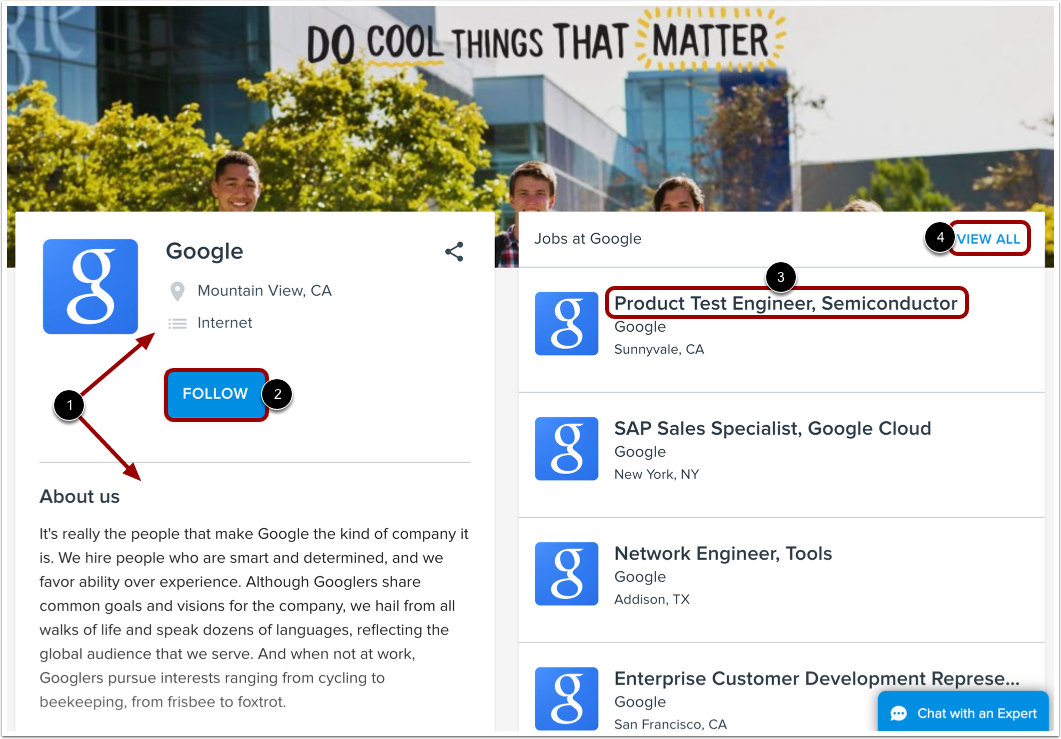Click the Google company name heading
1061x739 pixels.
pos(204,251)
